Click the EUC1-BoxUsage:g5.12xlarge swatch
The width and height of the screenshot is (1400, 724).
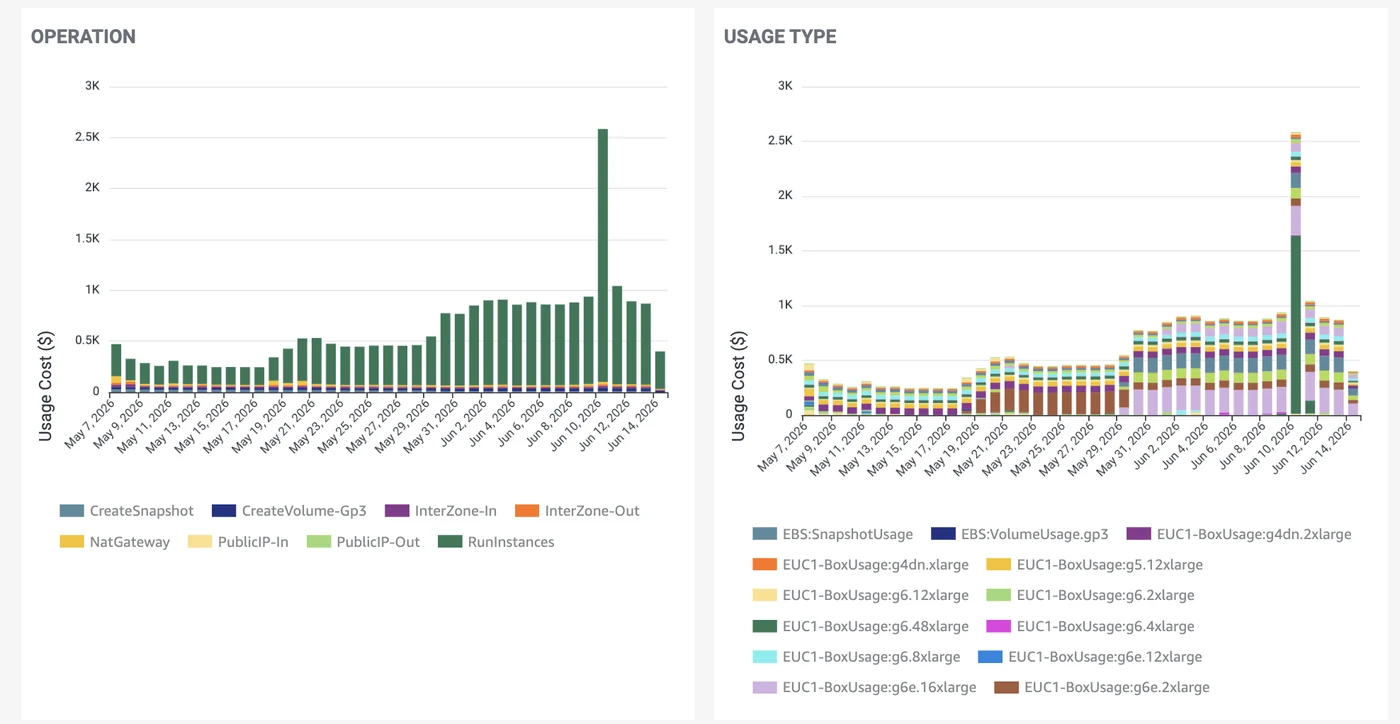(999, 565)
